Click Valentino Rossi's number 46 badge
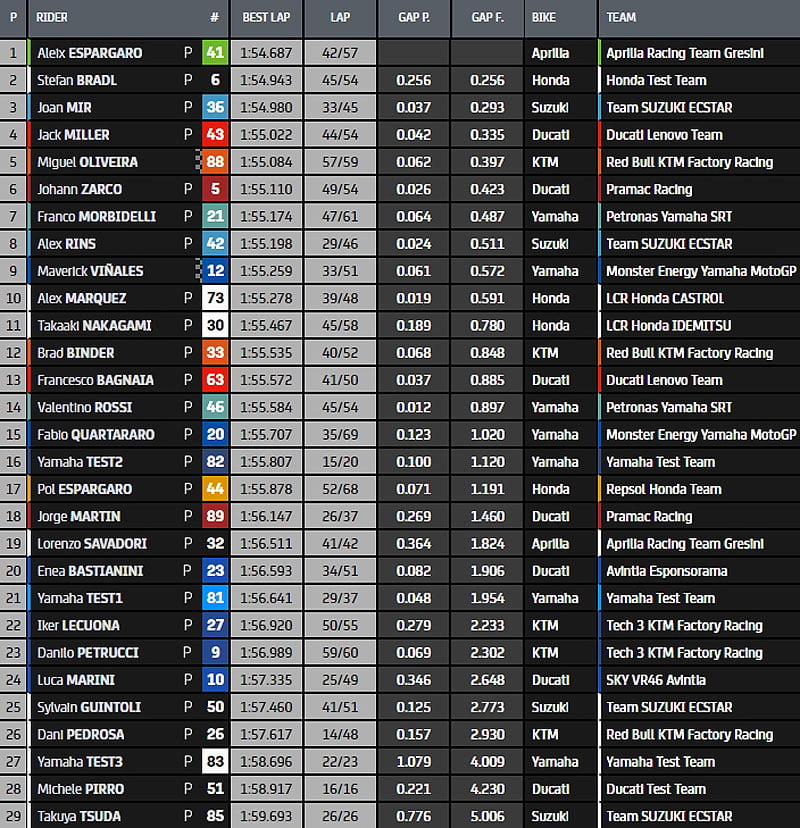Screen dimensions: 800x828 coord(215,407)
